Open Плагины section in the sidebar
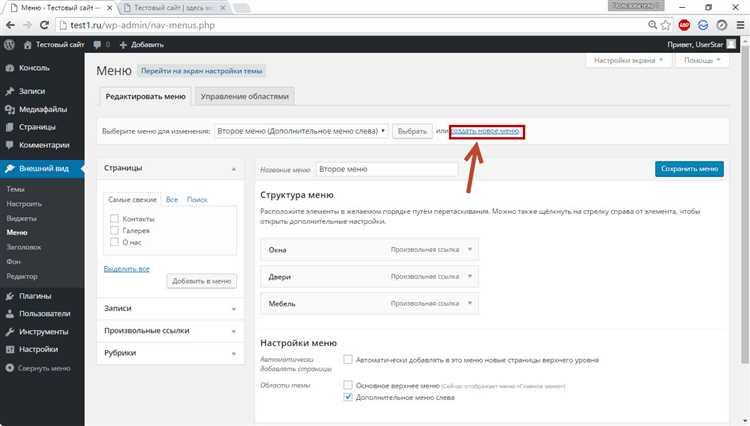Image resolution: width=750 pixels, height=426 pixels. click(x=35, y=296)
